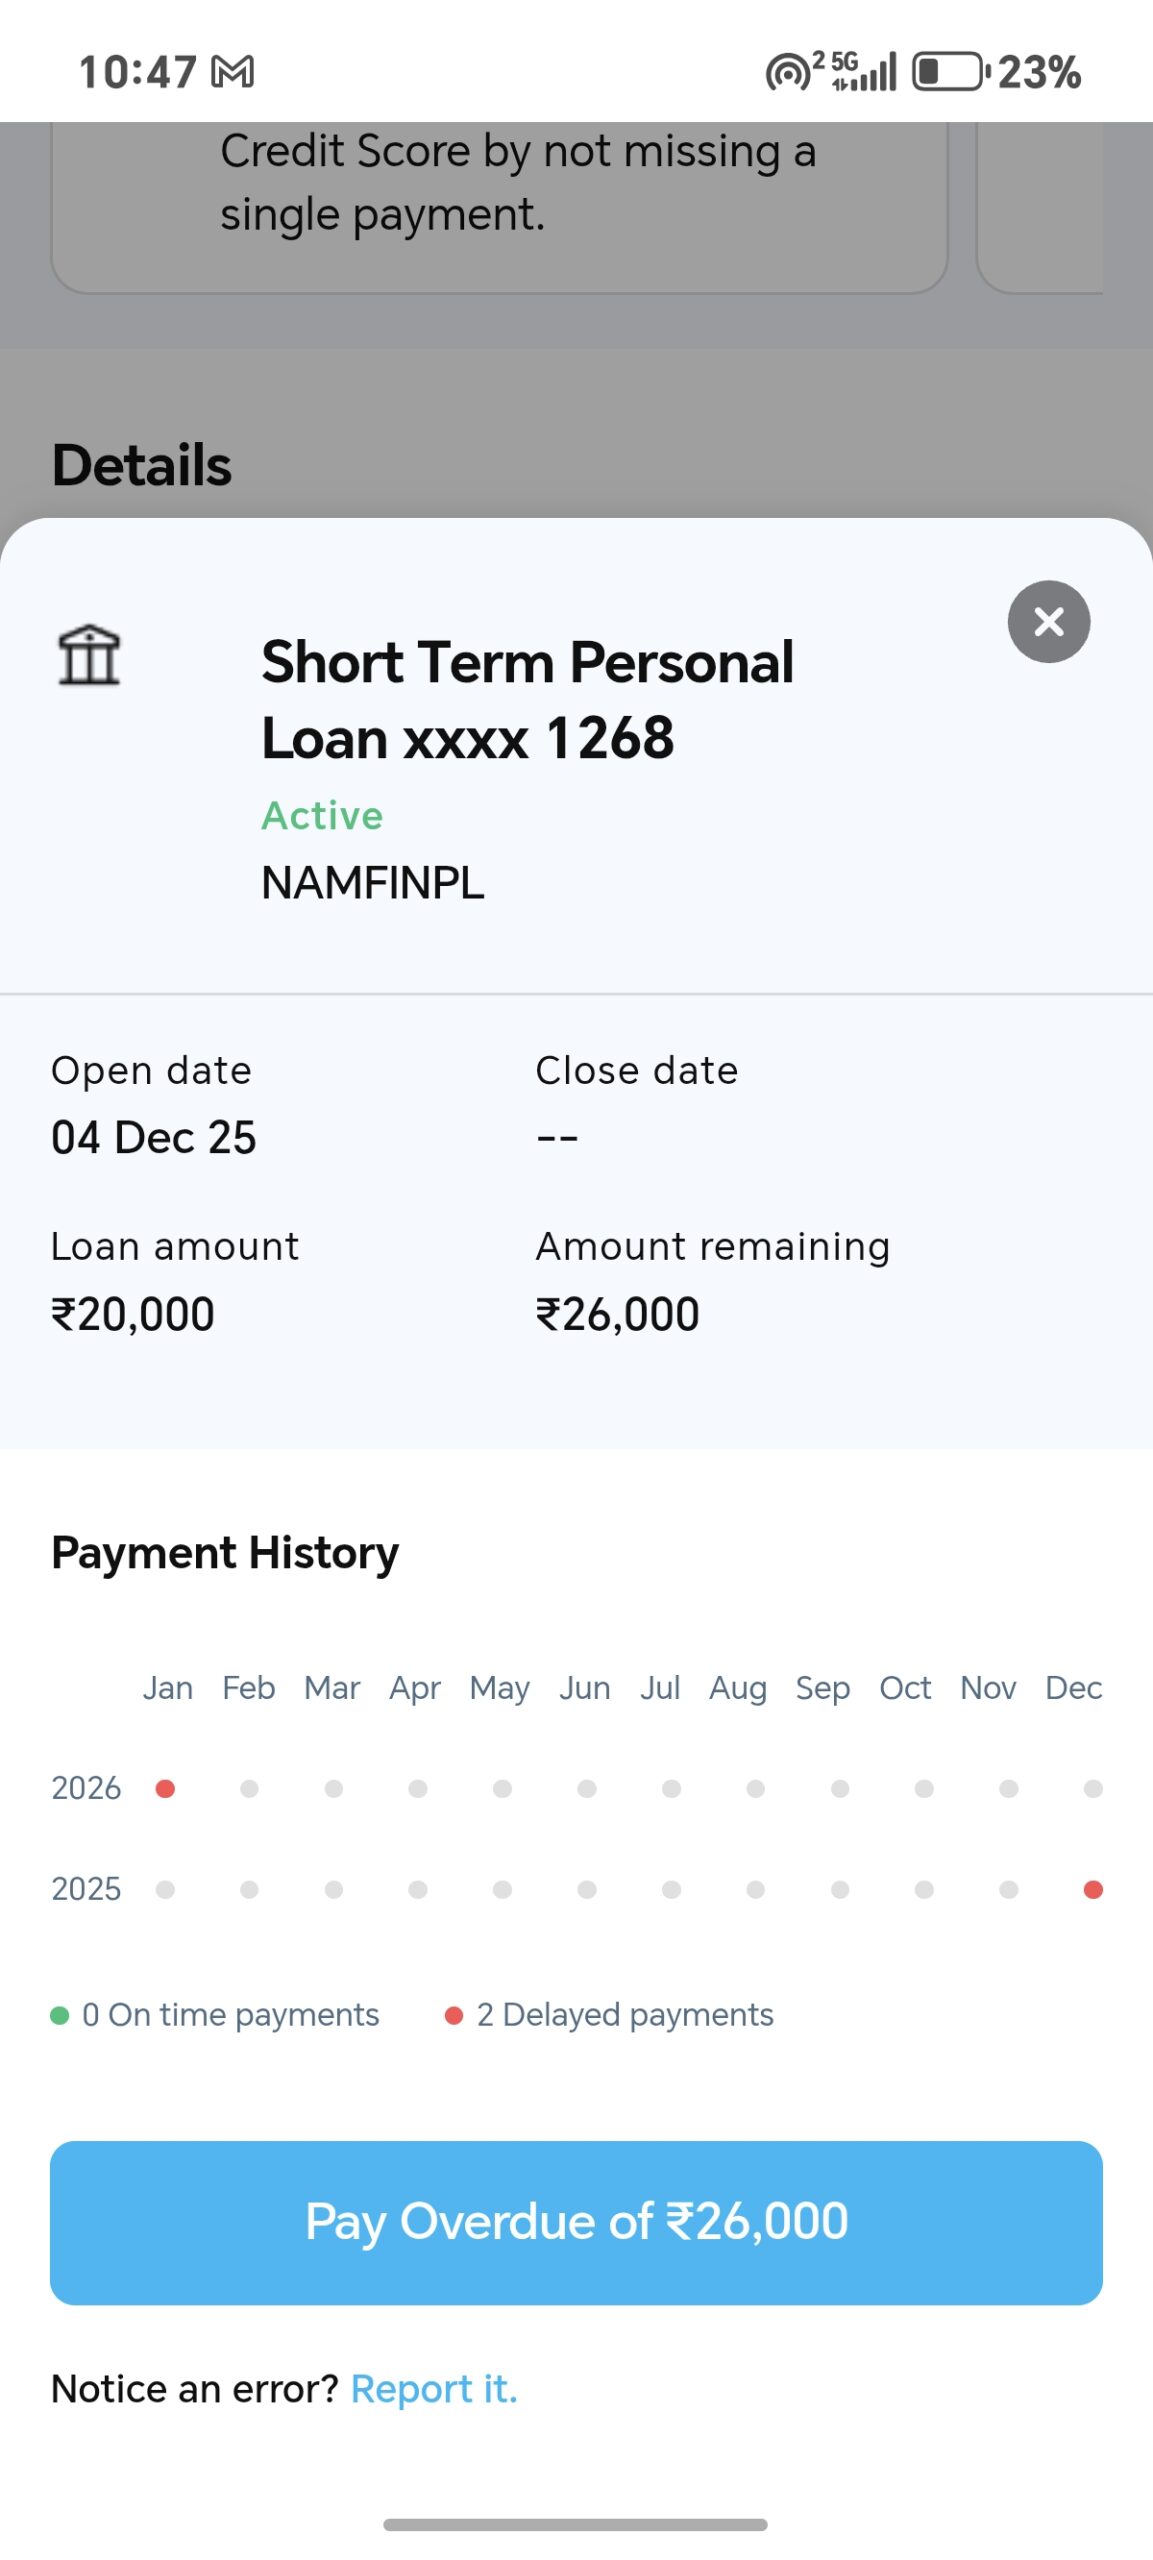Tap the Credit Score tip card
Screen dimensions: 1153x2560
coord(498,200)
